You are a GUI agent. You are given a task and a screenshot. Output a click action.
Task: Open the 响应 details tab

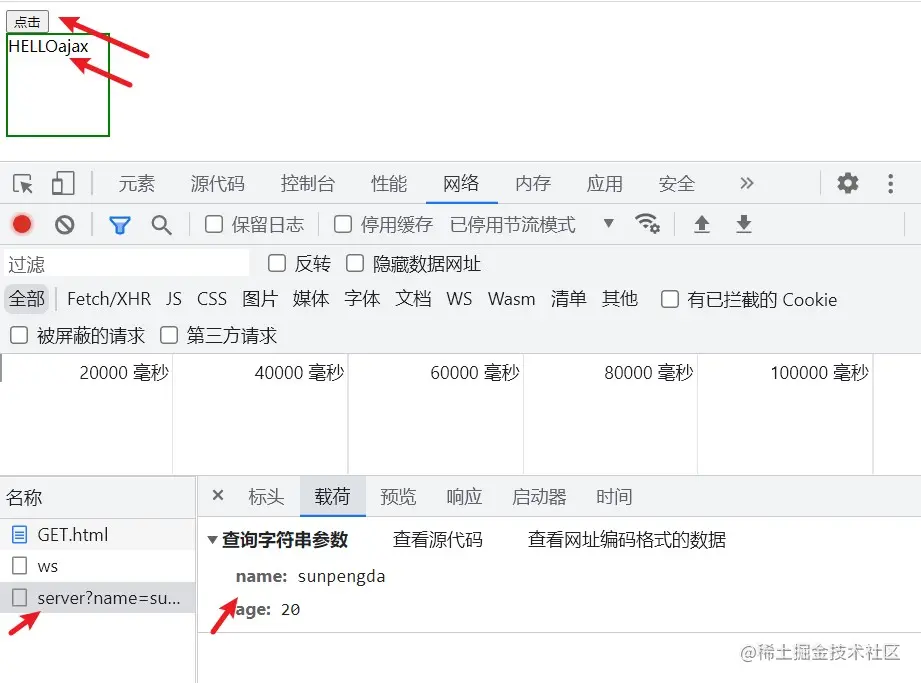point(464,497)
